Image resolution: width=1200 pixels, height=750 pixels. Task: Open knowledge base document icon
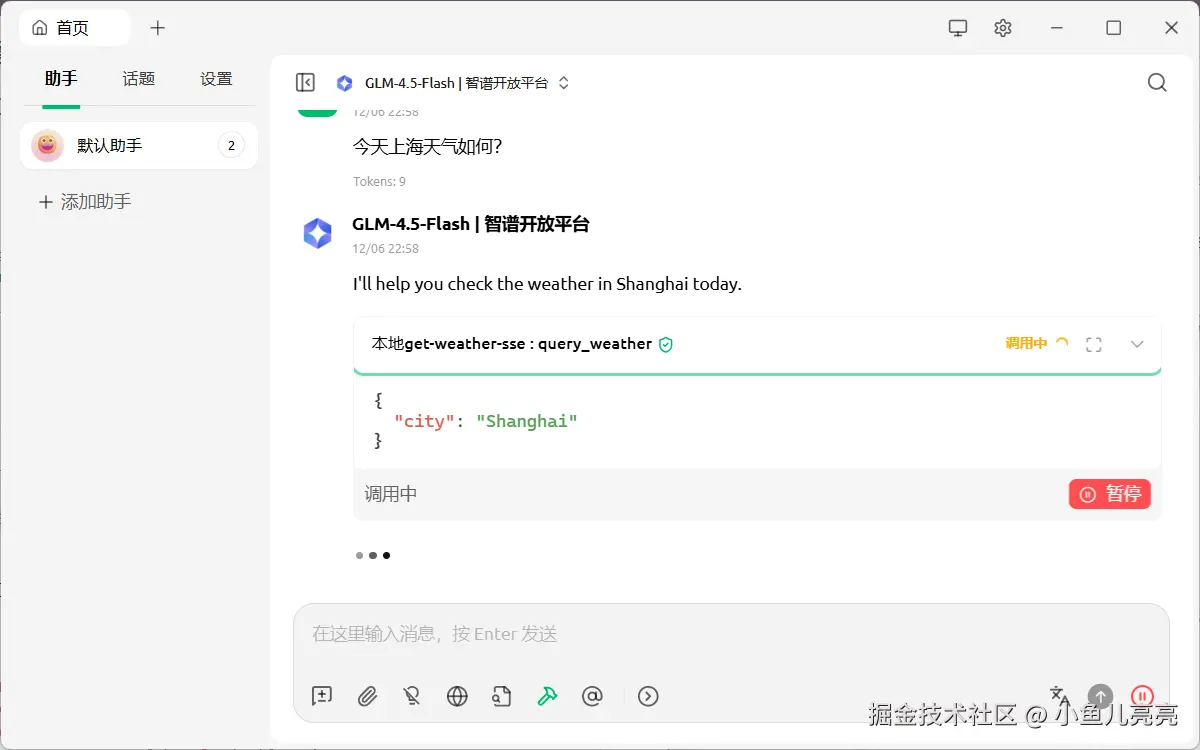point(502,696)
